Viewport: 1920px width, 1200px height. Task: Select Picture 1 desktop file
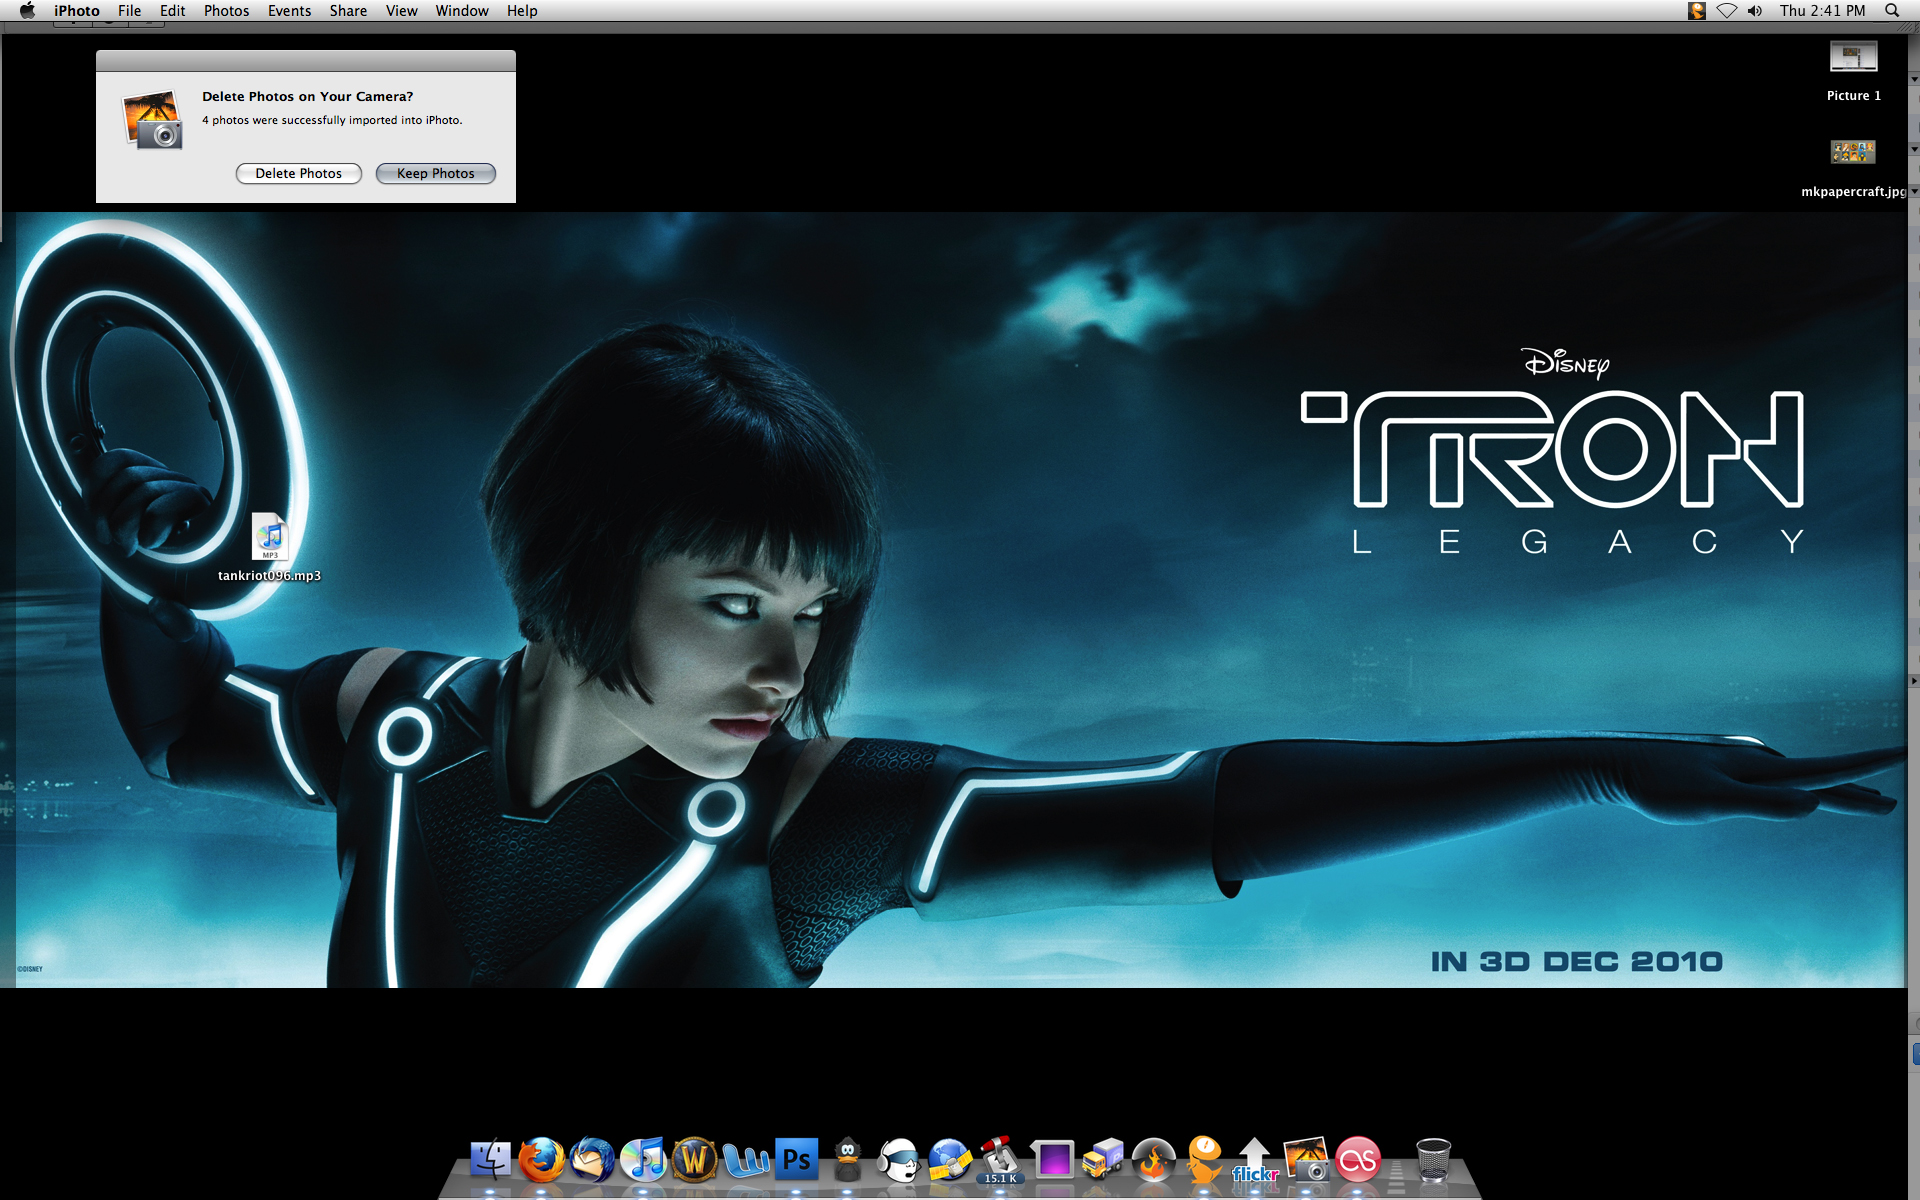[1854, 70]
